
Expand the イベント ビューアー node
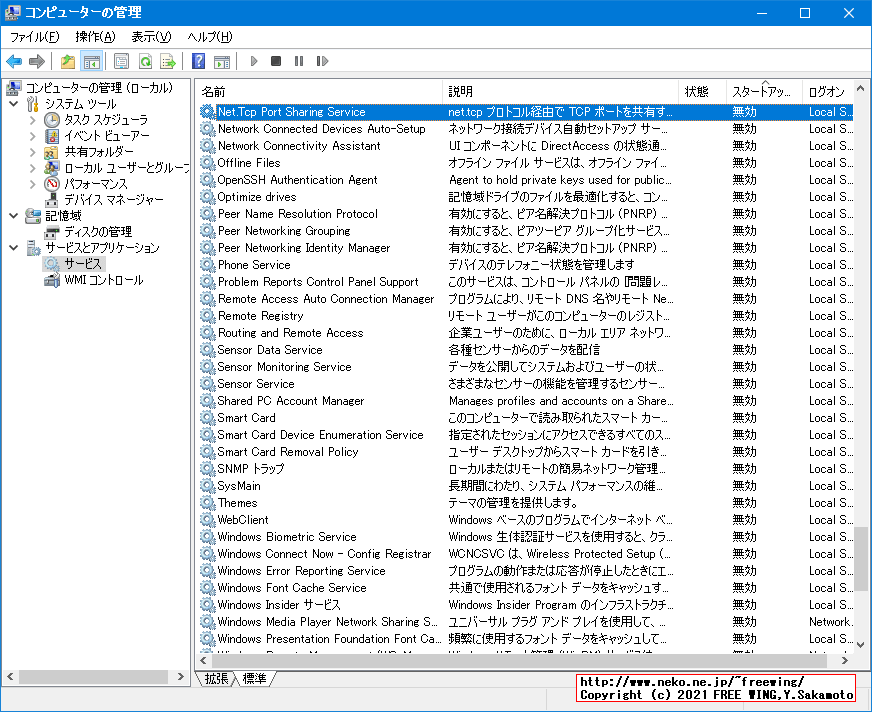tap(33, 137)
